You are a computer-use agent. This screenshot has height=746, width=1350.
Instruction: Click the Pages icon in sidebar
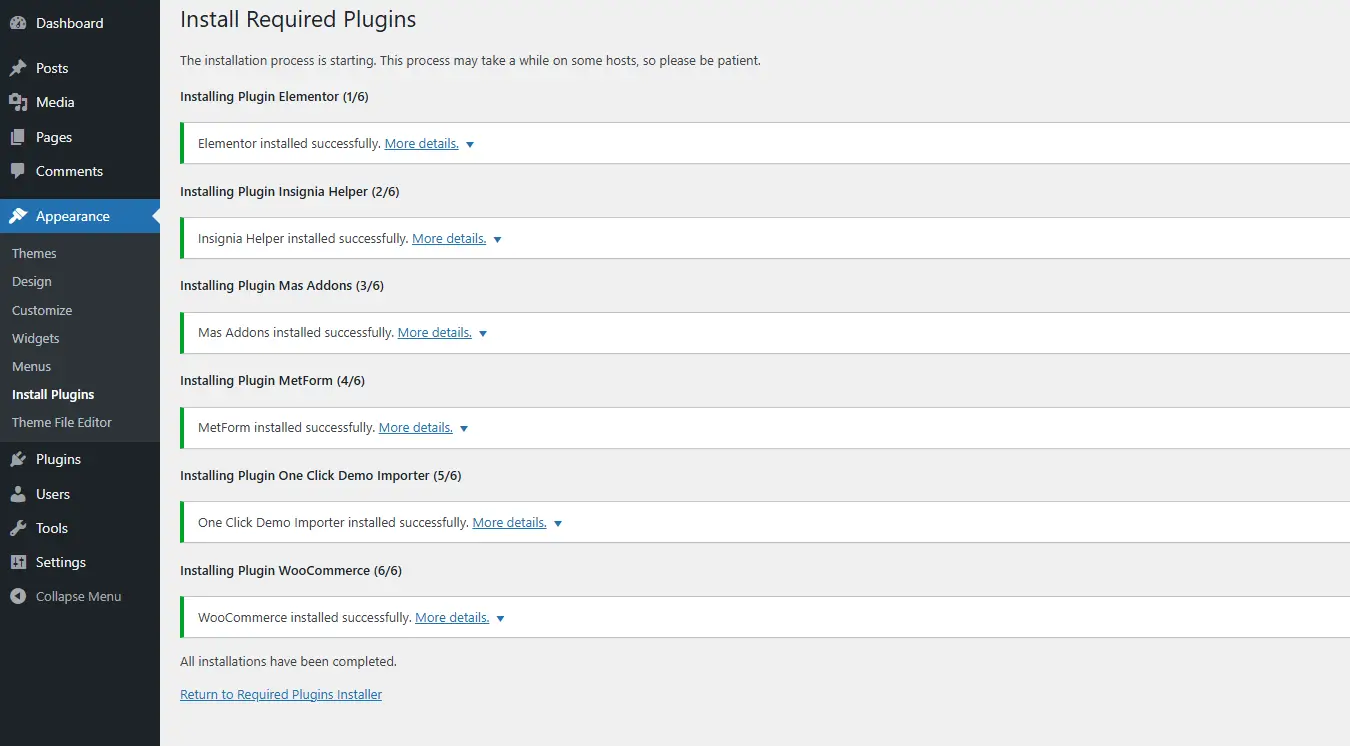click(18, 137)
